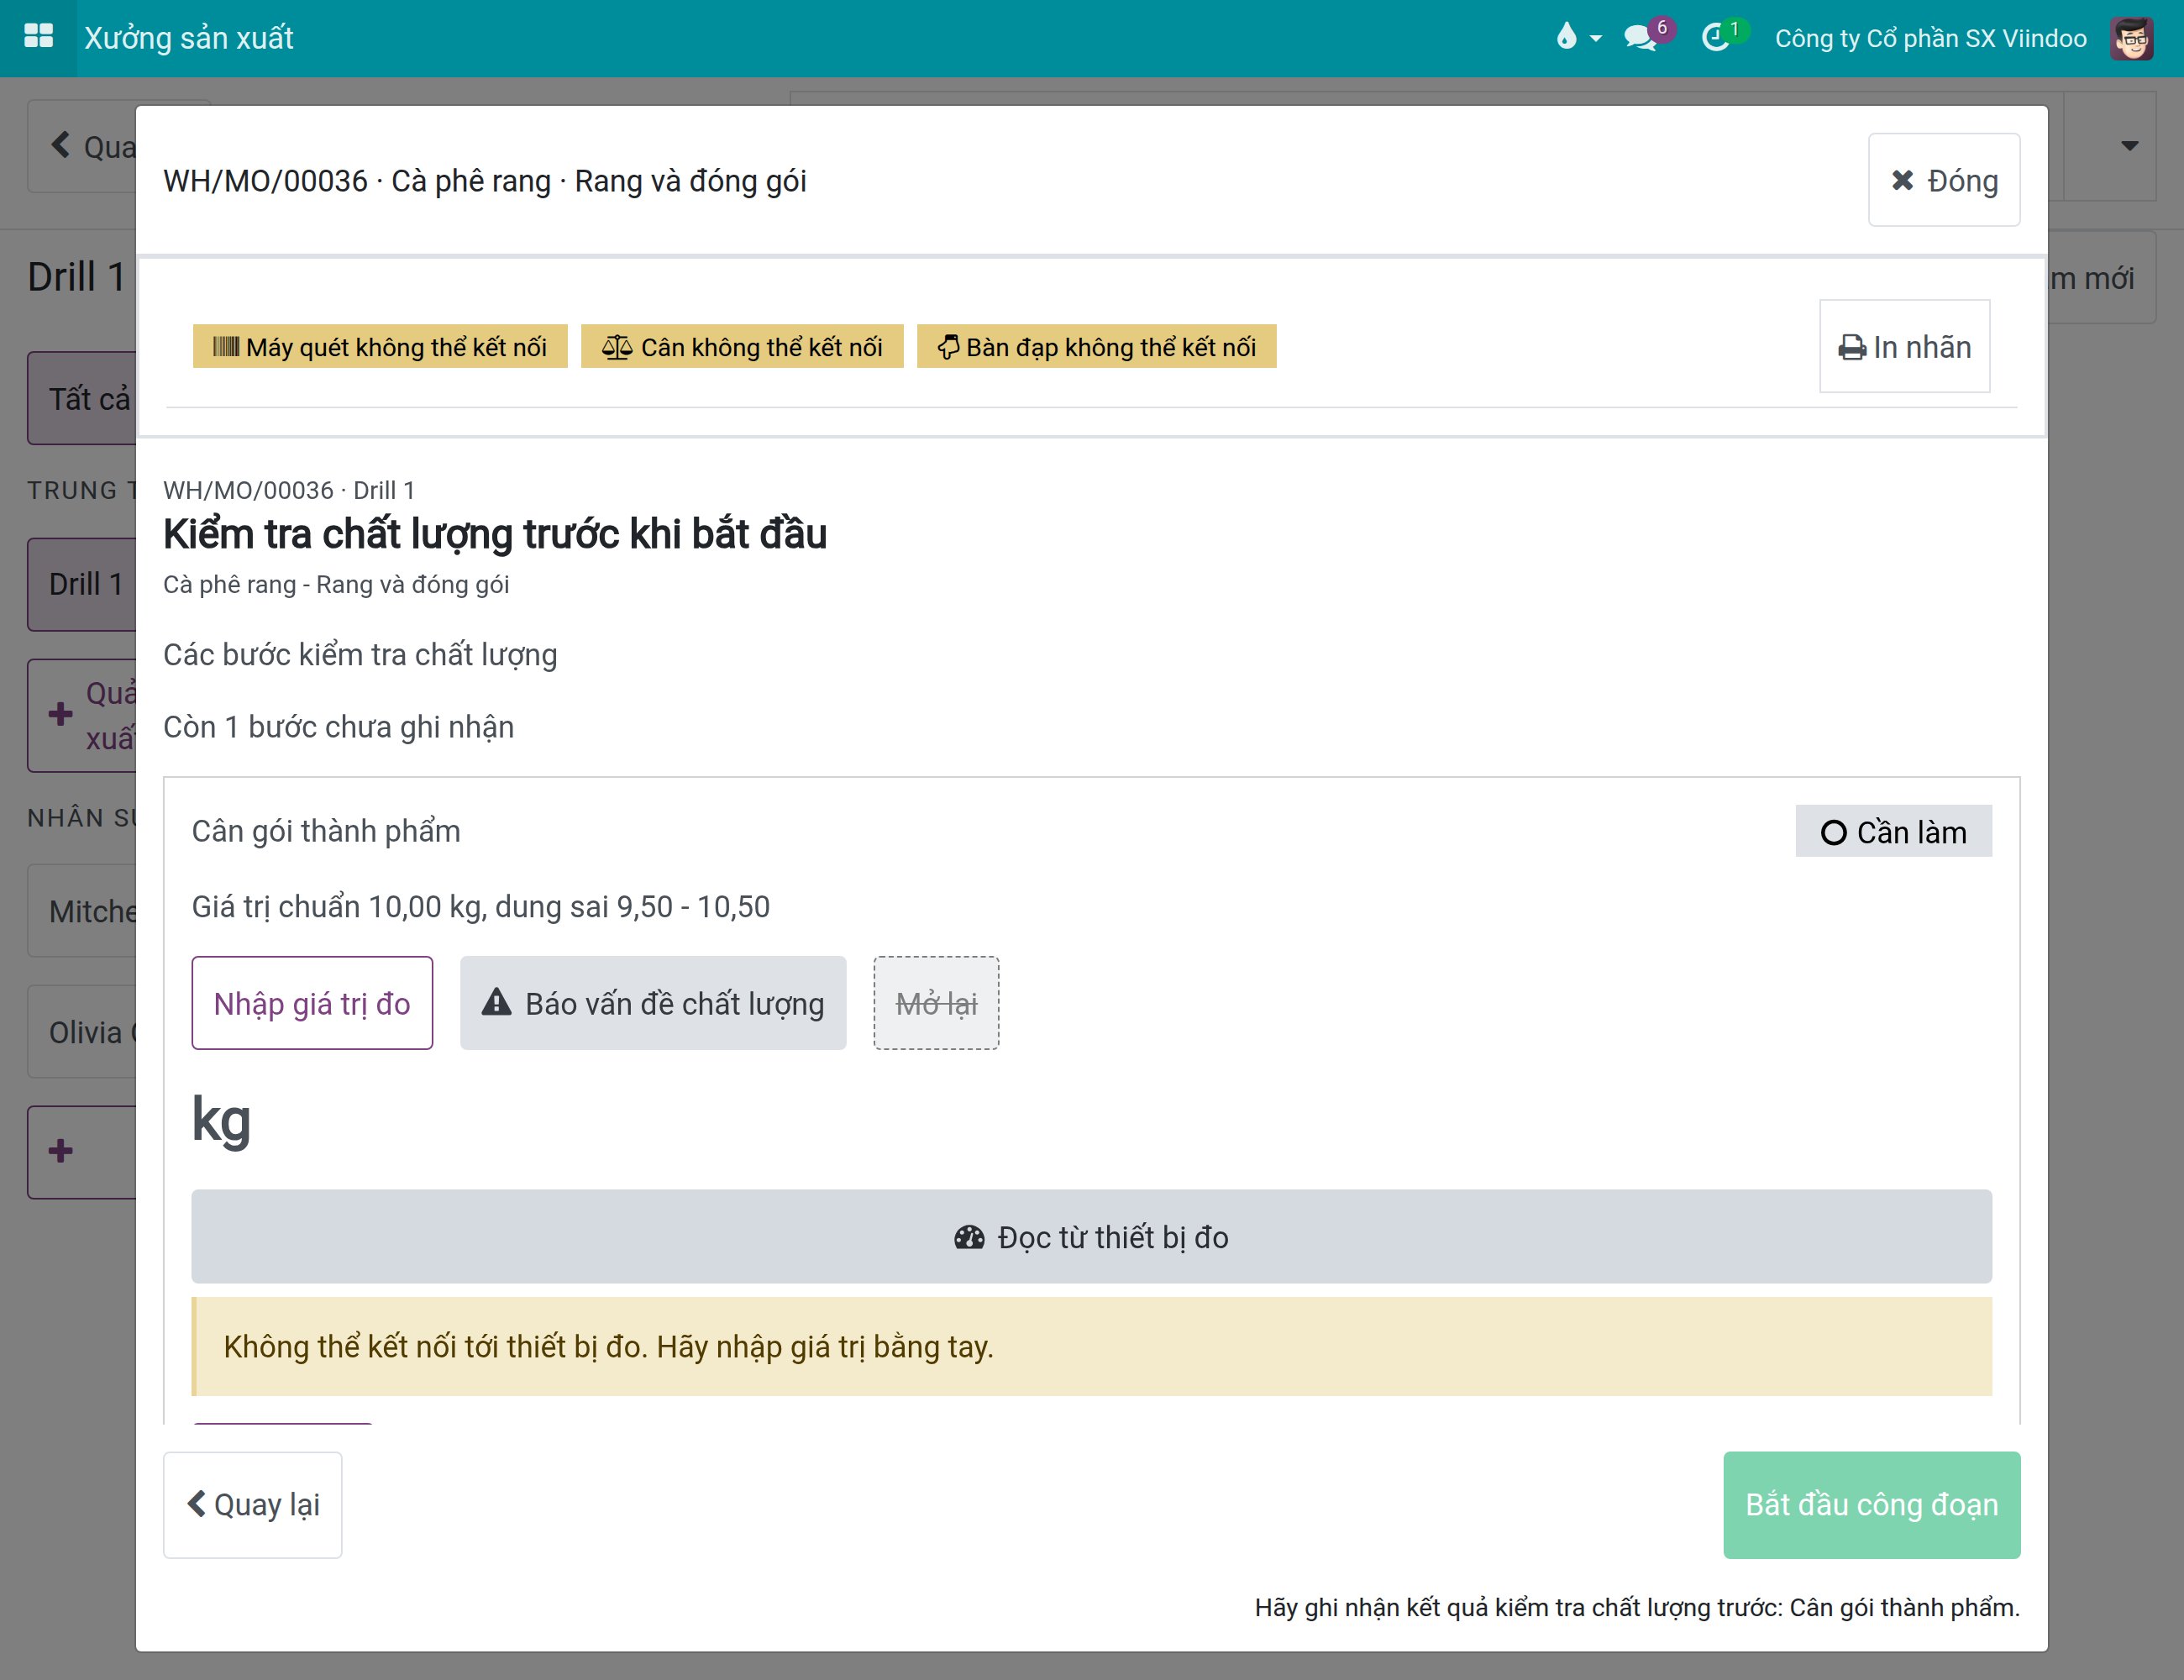Click the gauge dashboard icon

(x=969, y=1237)
